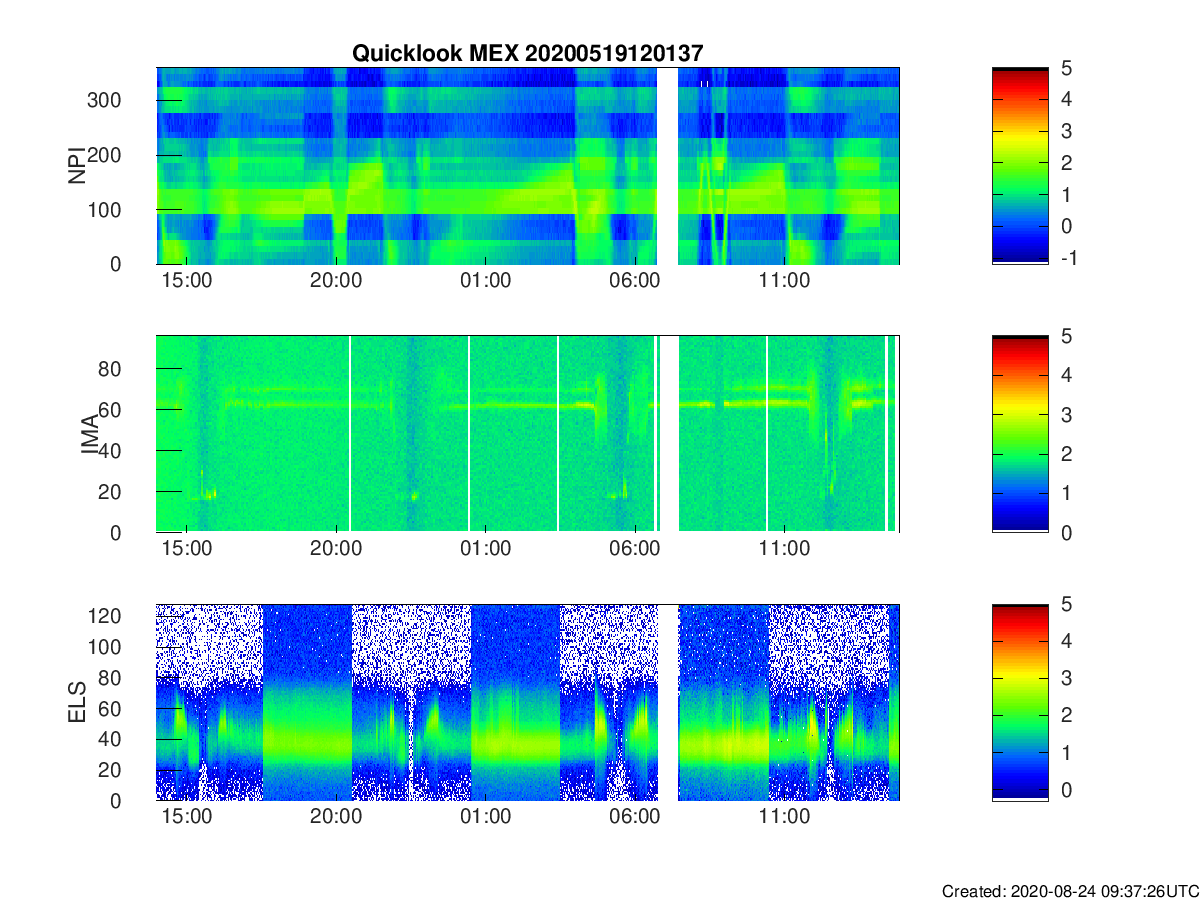The width and height of the screenshot is (1200, 900).
Task: Click the IMA y-axis label
Action: pyautogui.click(x=90, y=434)
